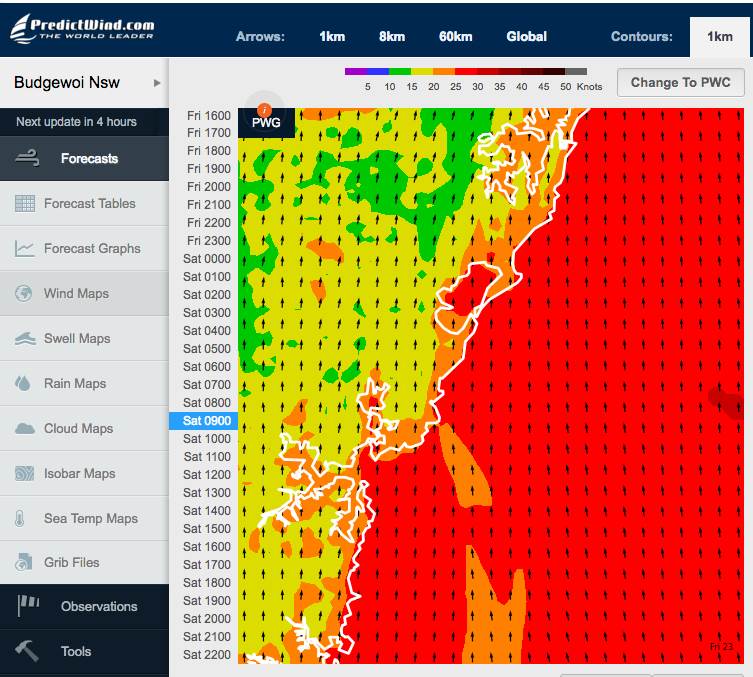This screenshot has height=677, width=753.
Task: Select 1km arrows resolution
Action: pyautogui.click(x=332, y=37)
